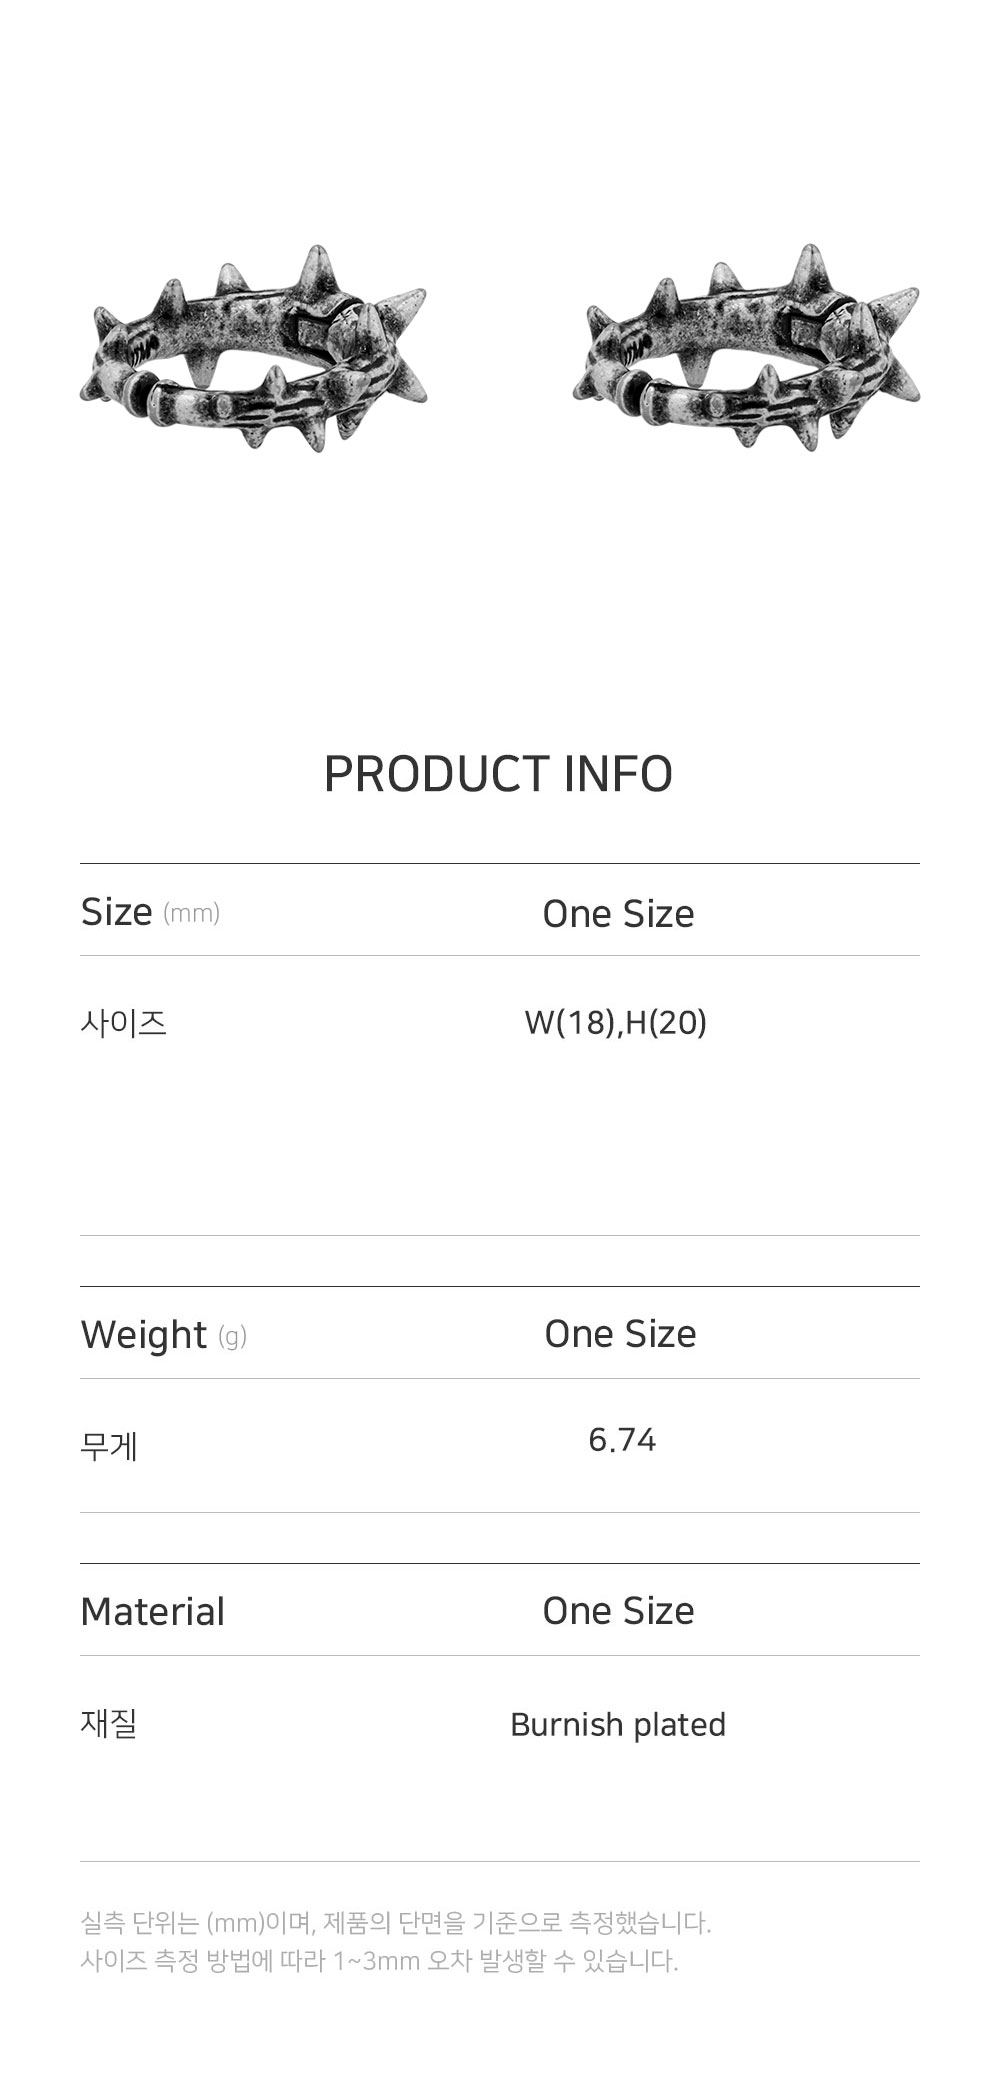Select the Size section label
Screen dimensions: 1000x2078
117,912
